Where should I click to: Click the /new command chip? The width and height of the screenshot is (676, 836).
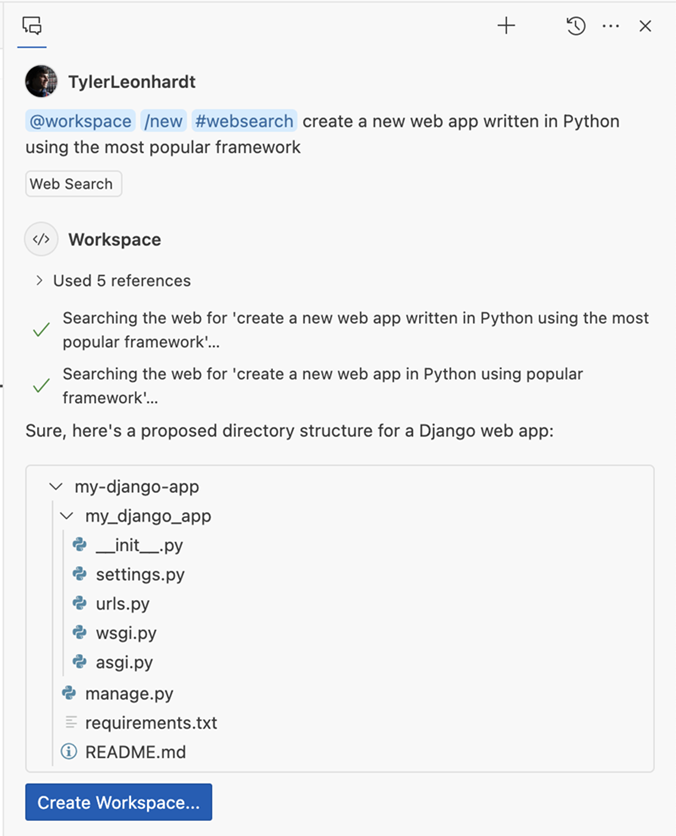163,120
